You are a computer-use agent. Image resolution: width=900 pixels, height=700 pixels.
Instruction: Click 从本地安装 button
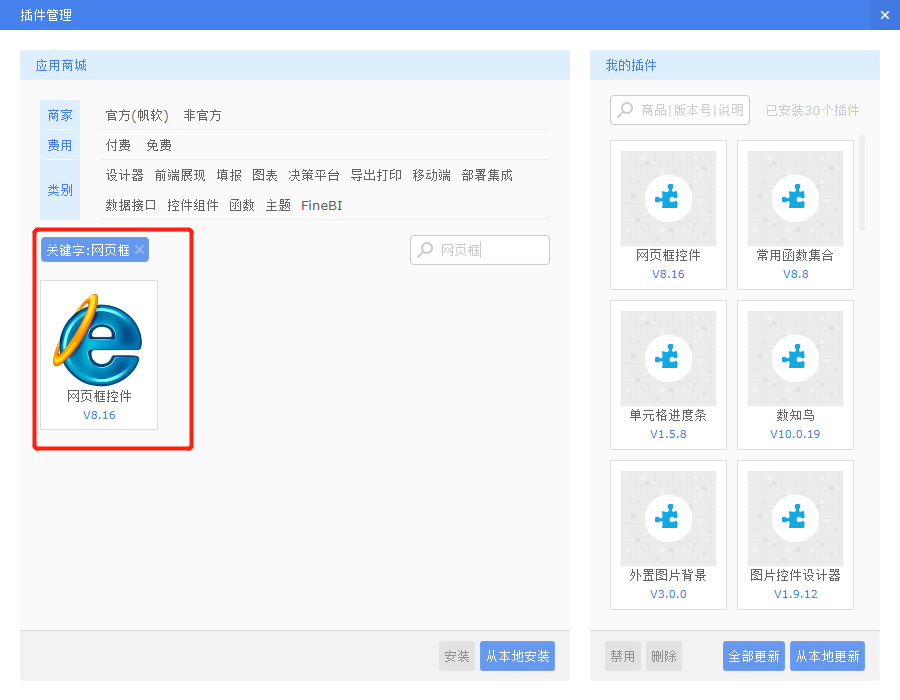[517, 656]
